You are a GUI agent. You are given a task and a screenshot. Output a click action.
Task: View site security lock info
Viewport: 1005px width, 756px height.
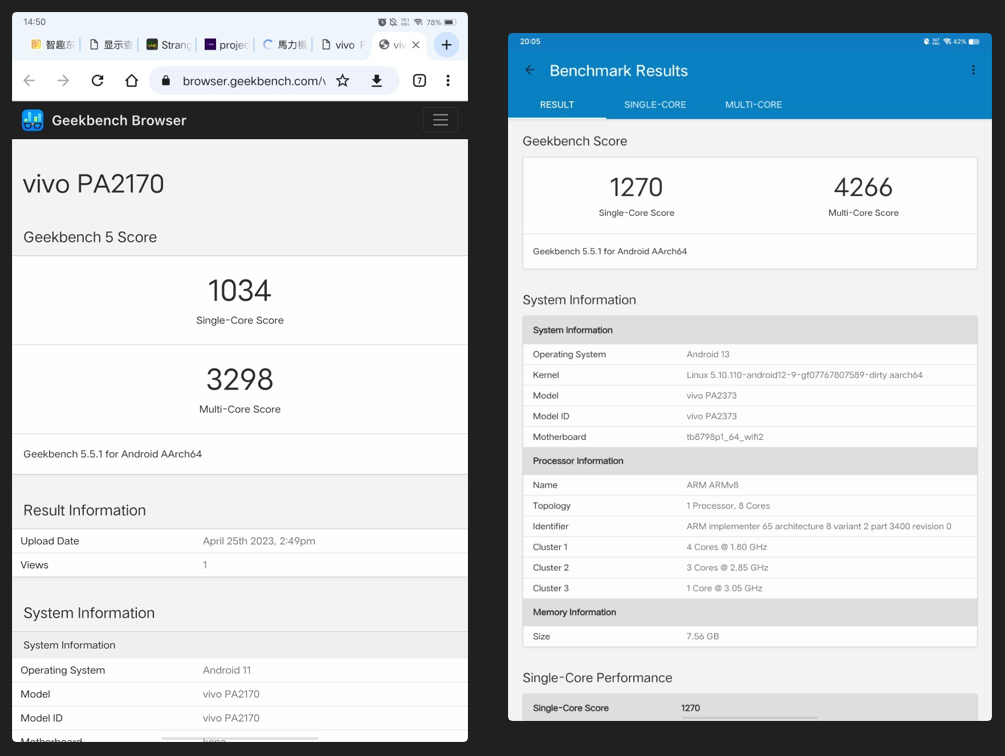[x=166, y=81]
